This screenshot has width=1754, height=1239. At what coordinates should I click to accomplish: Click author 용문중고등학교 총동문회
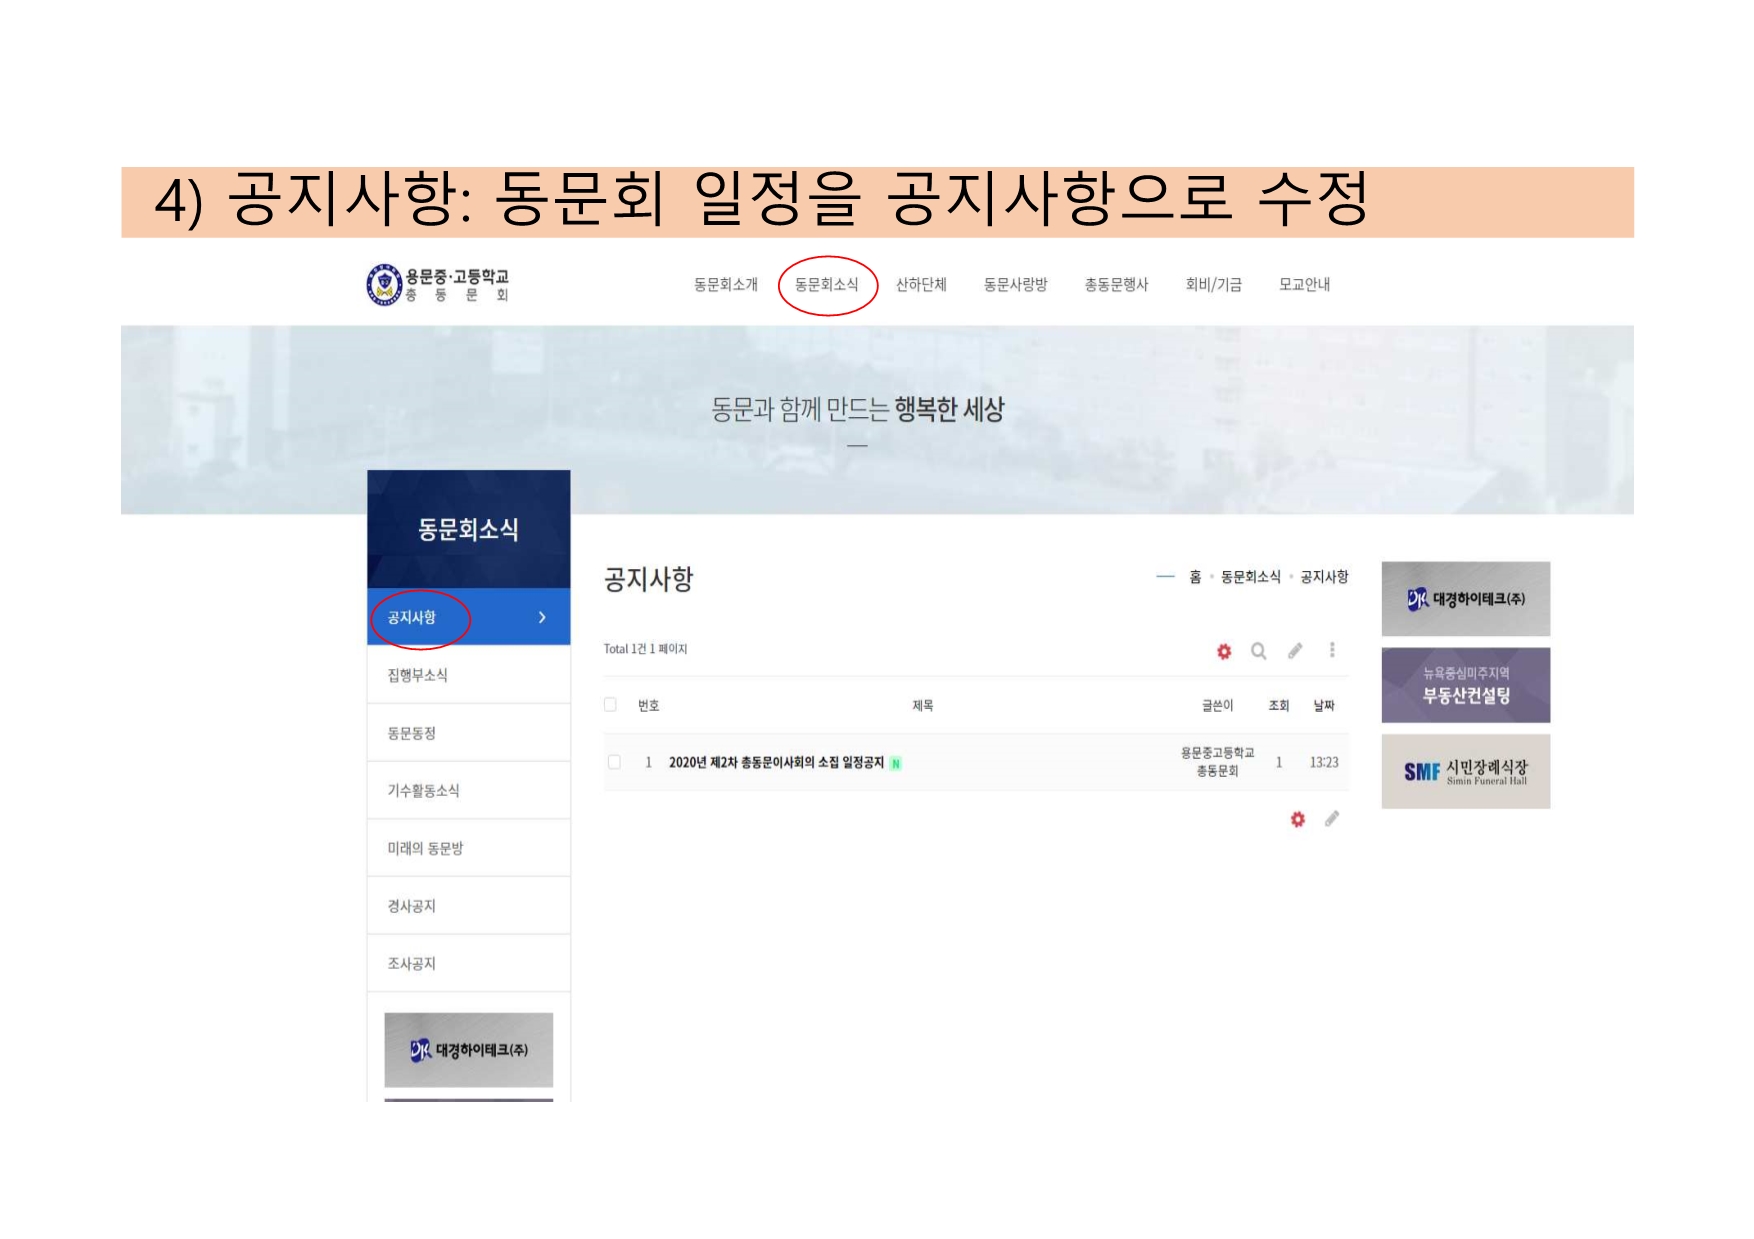pyautogui.click(x=1217, y=762)
